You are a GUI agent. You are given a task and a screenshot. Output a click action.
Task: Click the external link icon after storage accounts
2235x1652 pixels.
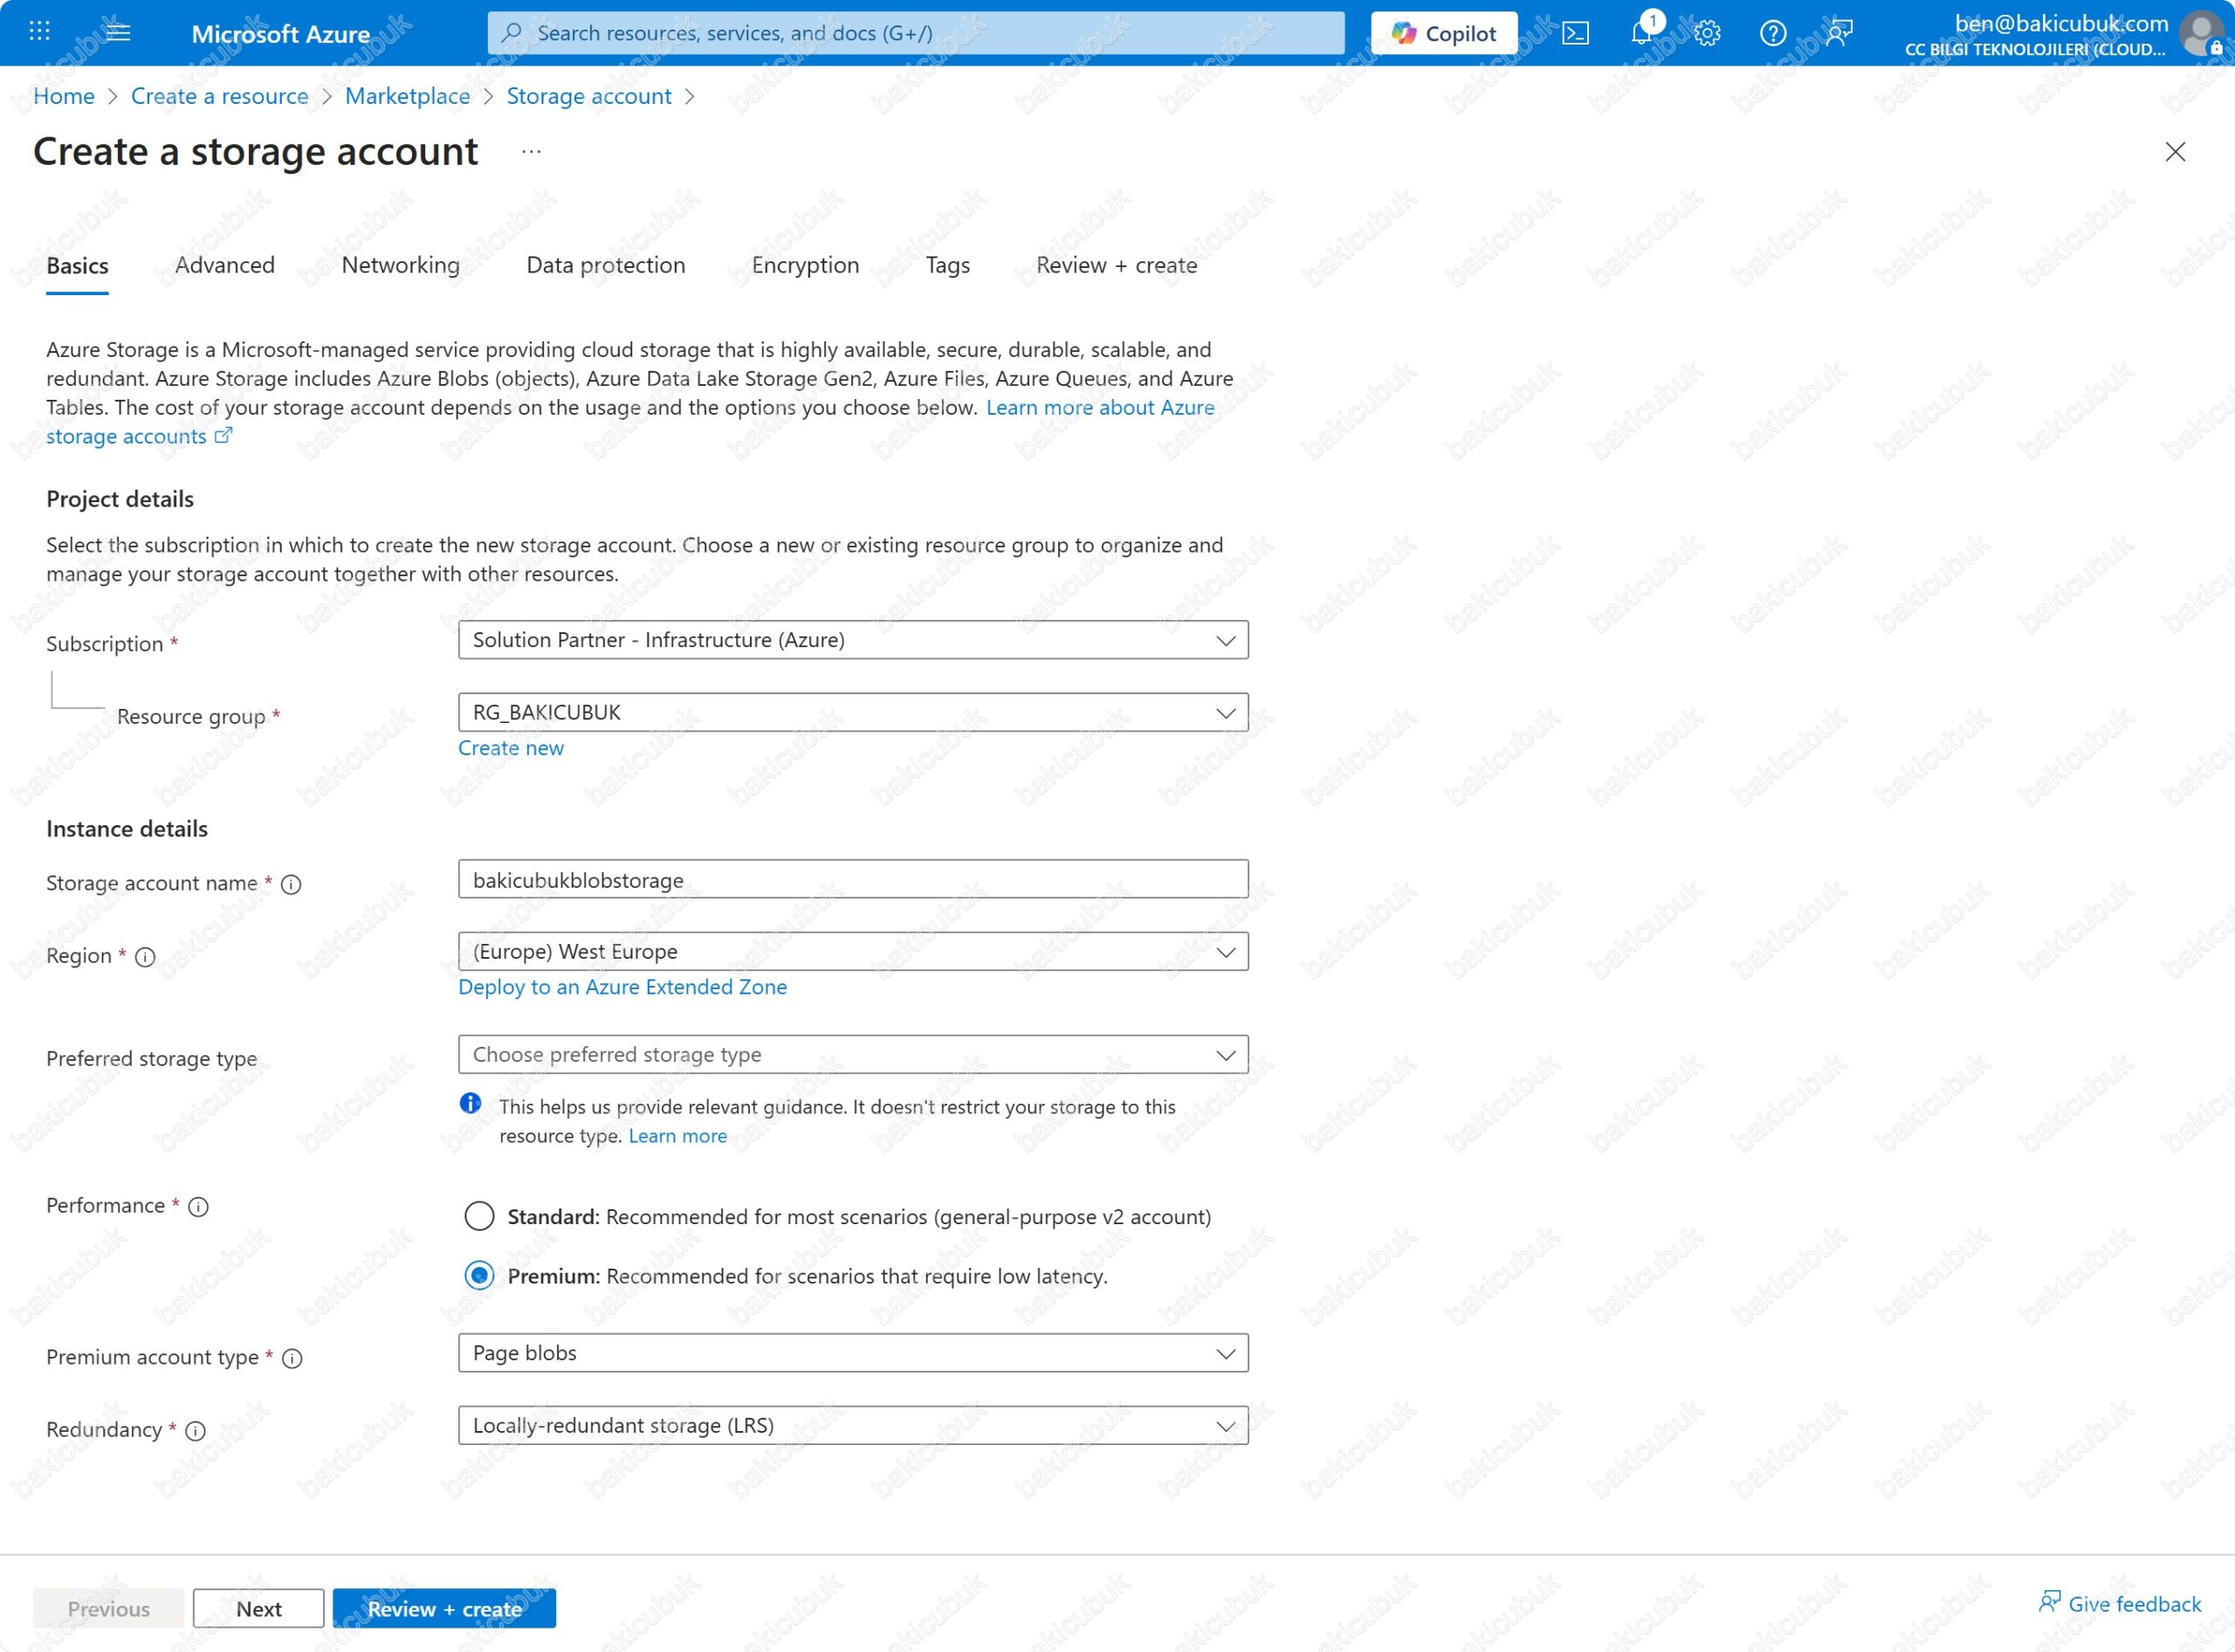pos(224,435)
